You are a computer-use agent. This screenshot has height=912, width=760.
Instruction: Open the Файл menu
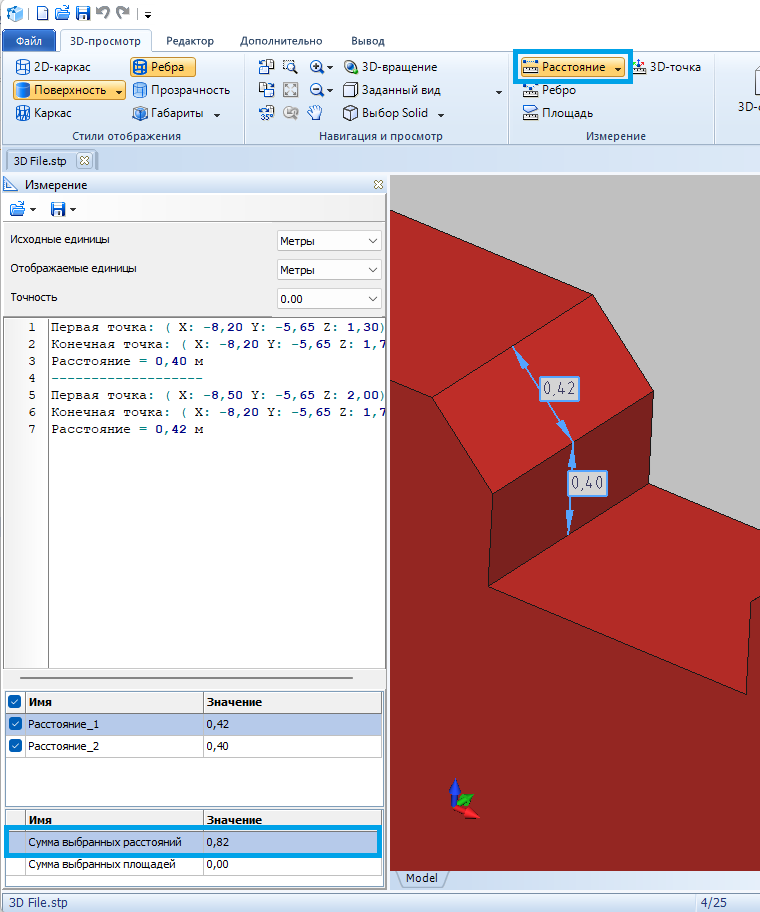(x=29, y=41)
